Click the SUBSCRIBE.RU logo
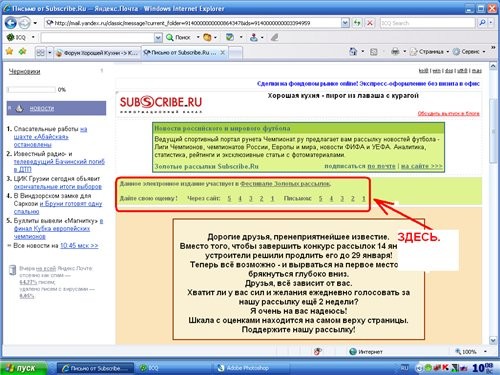 coord(161,104)
